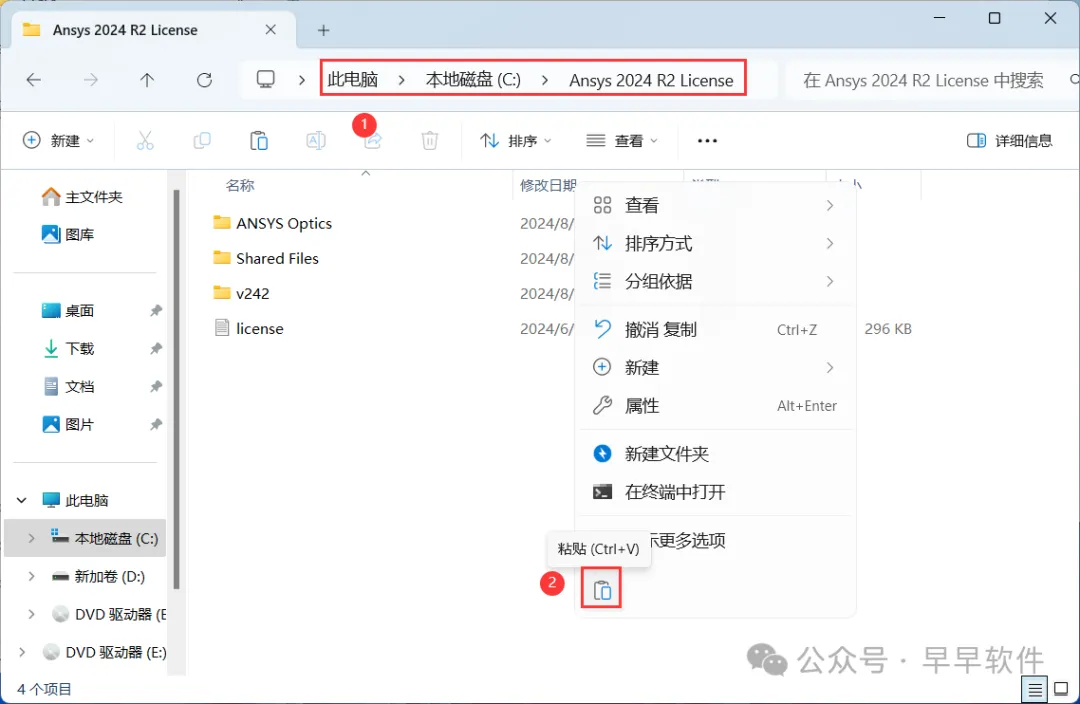Close the Ansys 2024 R2 License tab
Viewport: 1080px width, 704px height.
[x=271, y=30]
